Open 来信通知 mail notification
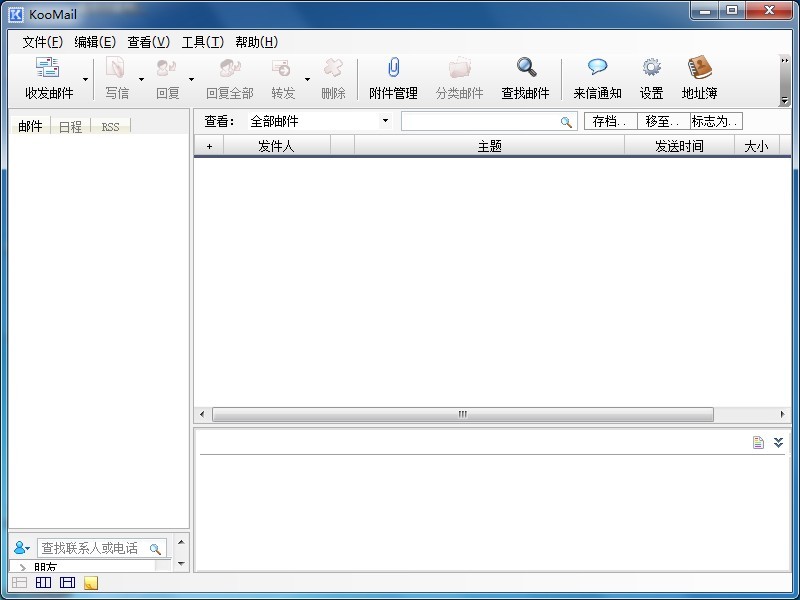This screenshot has height=600, width=800. (x=597, y=68)
